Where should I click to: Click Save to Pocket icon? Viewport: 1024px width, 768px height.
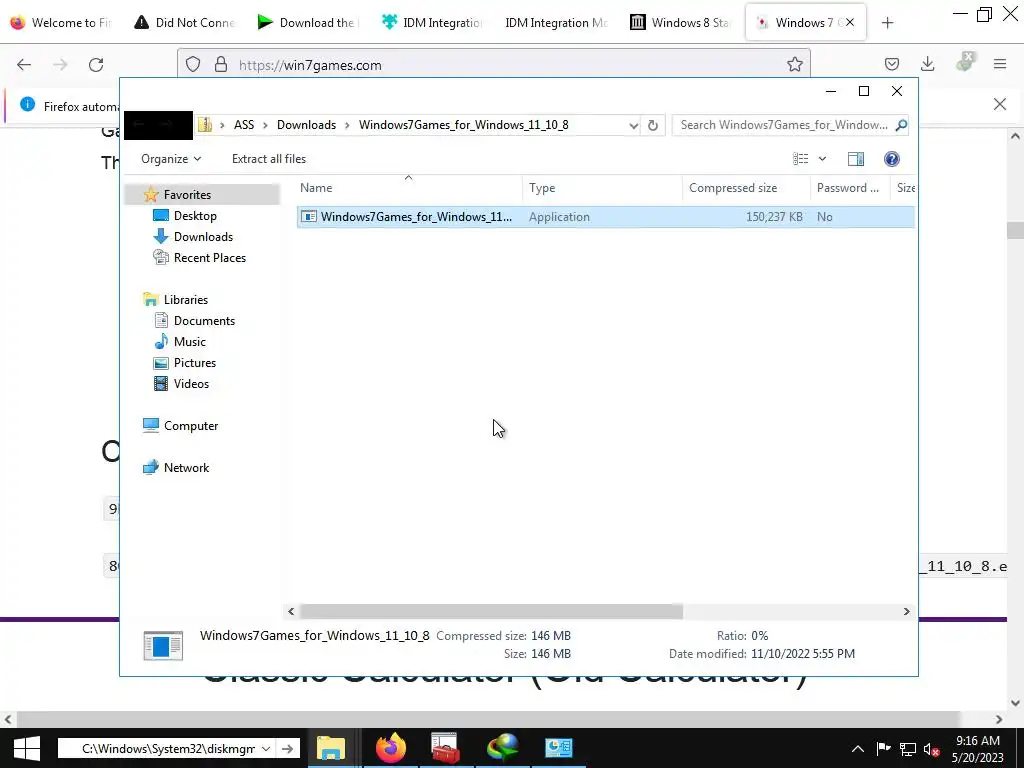pos(891,64)
